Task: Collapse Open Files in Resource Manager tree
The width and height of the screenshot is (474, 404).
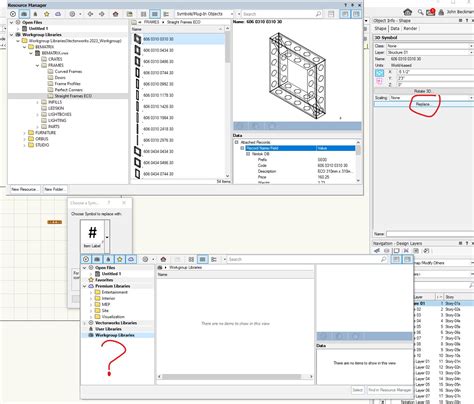Action: (12, 22)
